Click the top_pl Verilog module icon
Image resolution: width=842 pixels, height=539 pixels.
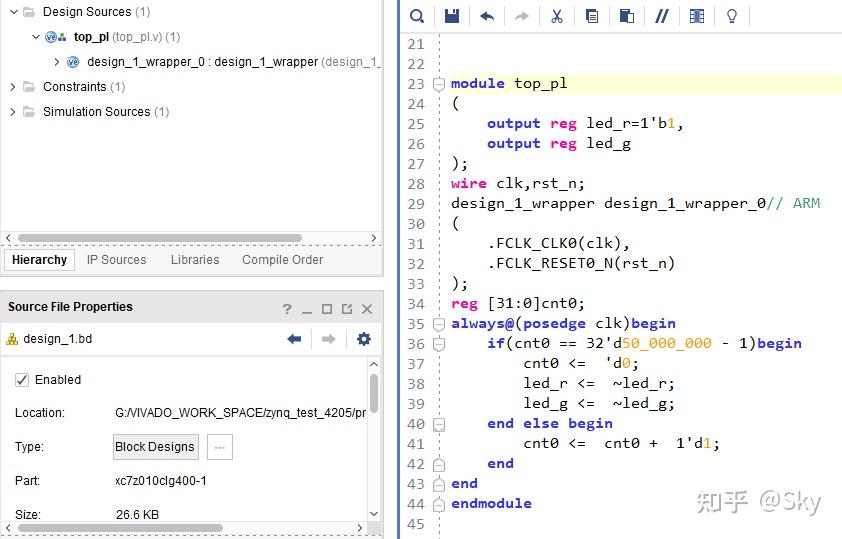[55, 37]
